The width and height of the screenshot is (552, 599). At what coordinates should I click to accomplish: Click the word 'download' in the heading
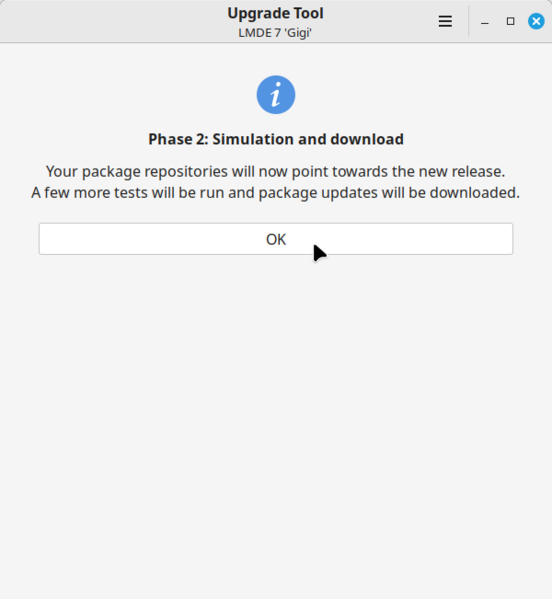pos(367,139)
